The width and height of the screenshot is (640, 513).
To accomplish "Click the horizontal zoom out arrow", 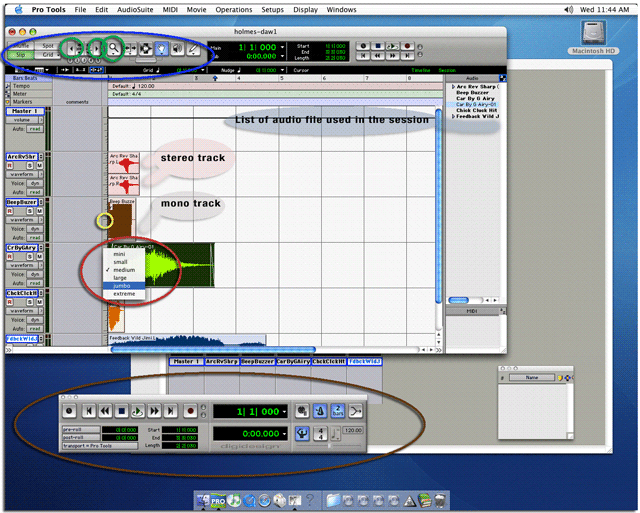I will coord(71,49).
